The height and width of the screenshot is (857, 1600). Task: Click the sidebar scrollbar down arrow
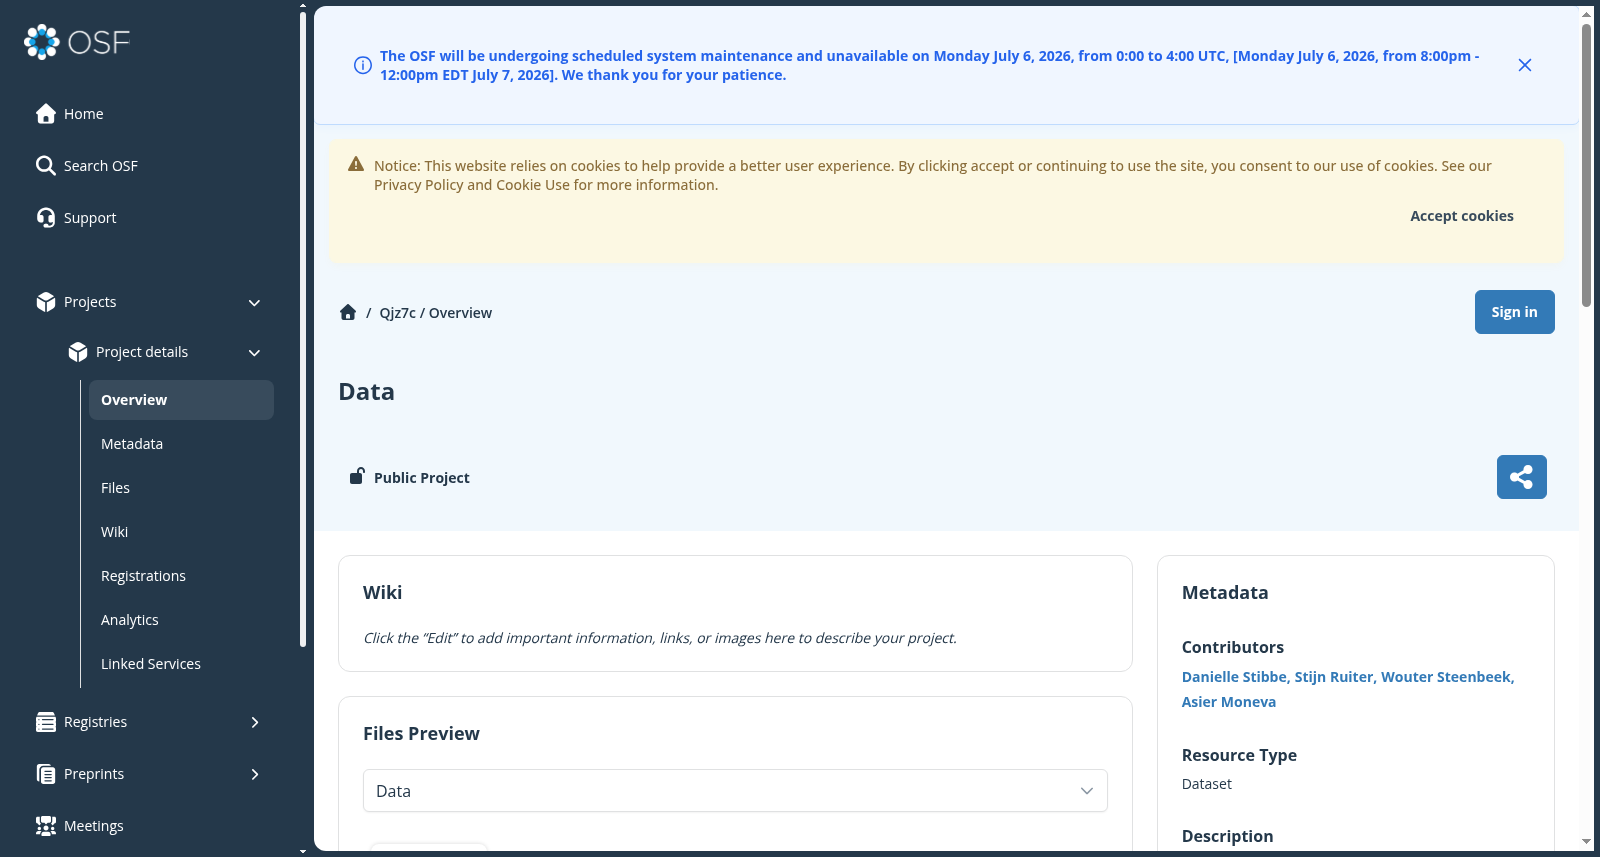(x=303, y=851)
